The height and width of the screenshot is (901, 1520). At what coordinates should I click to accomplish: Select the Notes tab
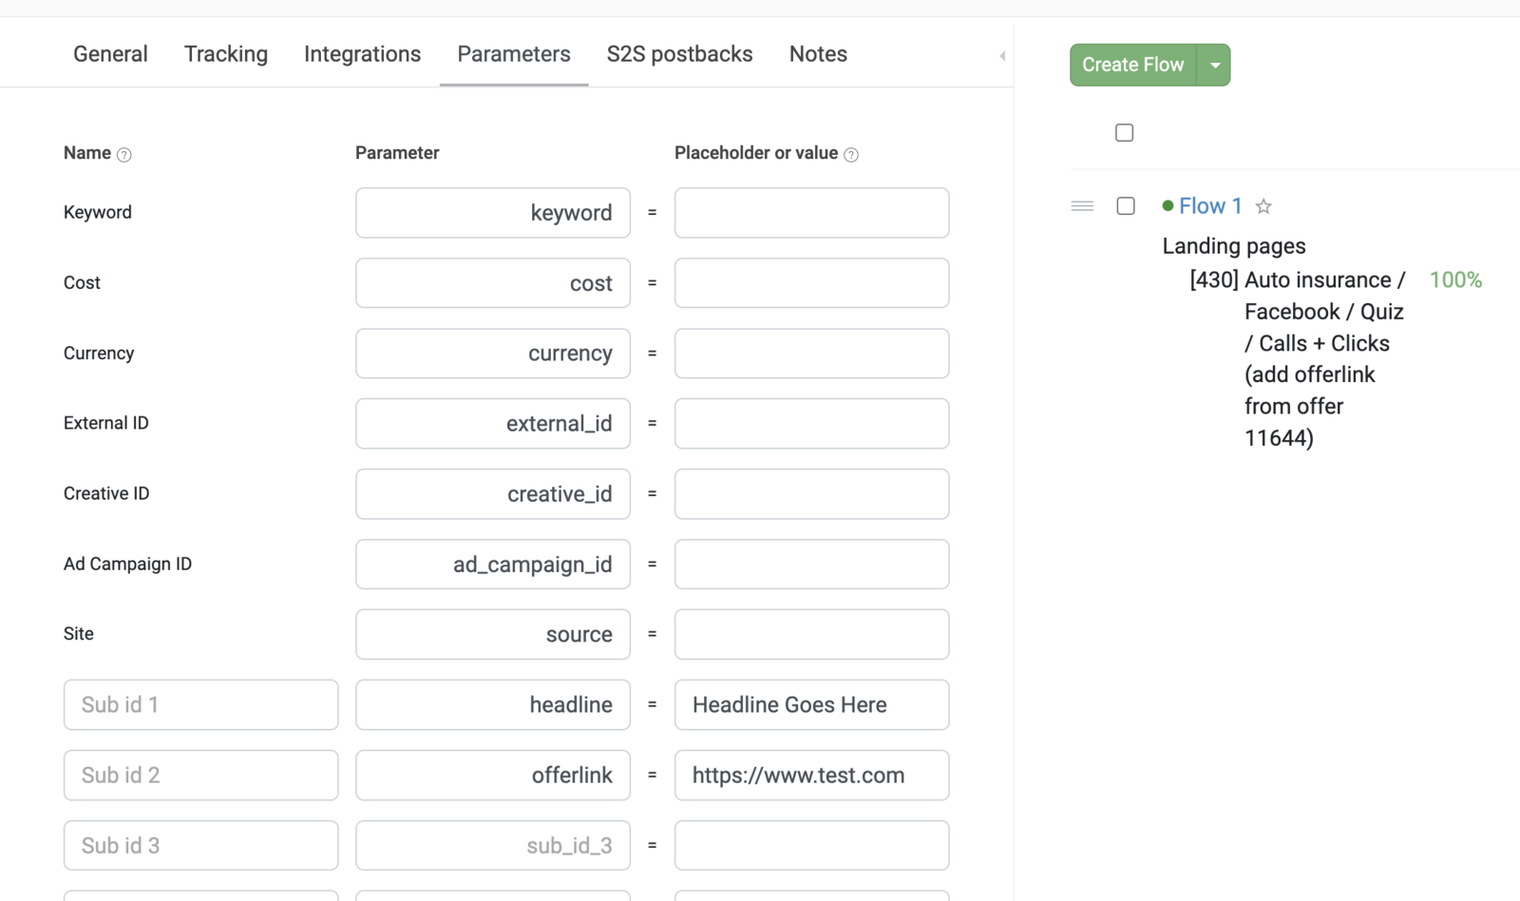pos(818,54)
